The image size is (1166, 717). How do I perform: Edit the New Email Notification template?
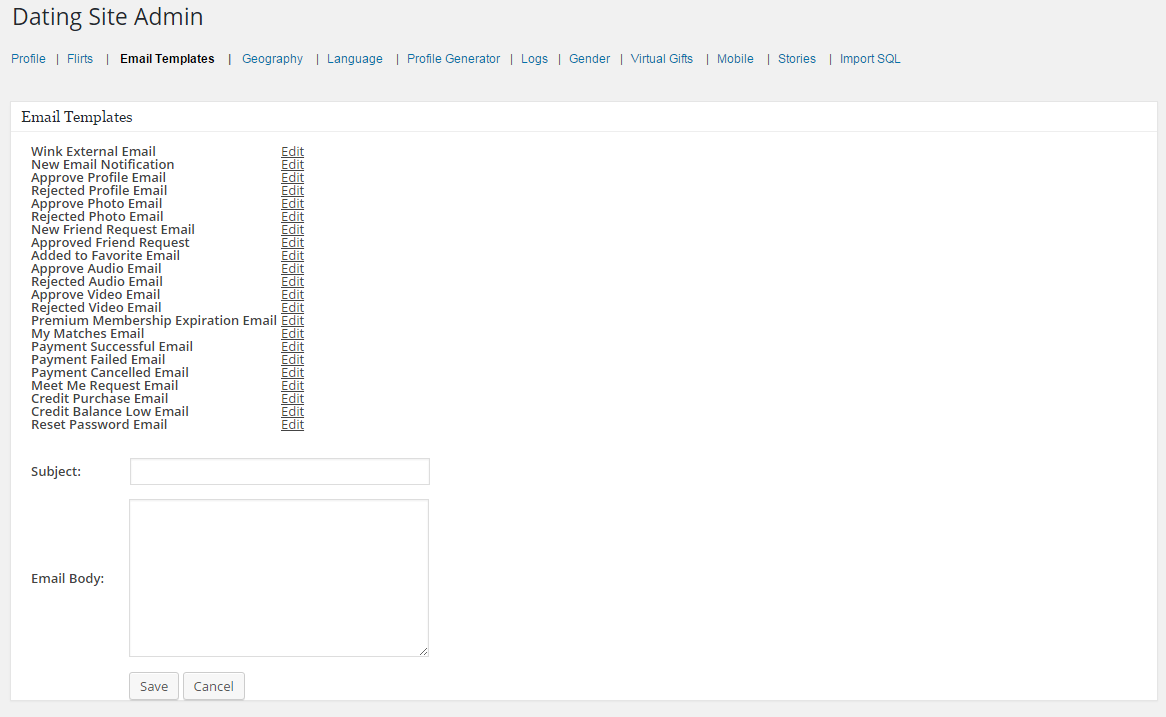tap(292, 164)
